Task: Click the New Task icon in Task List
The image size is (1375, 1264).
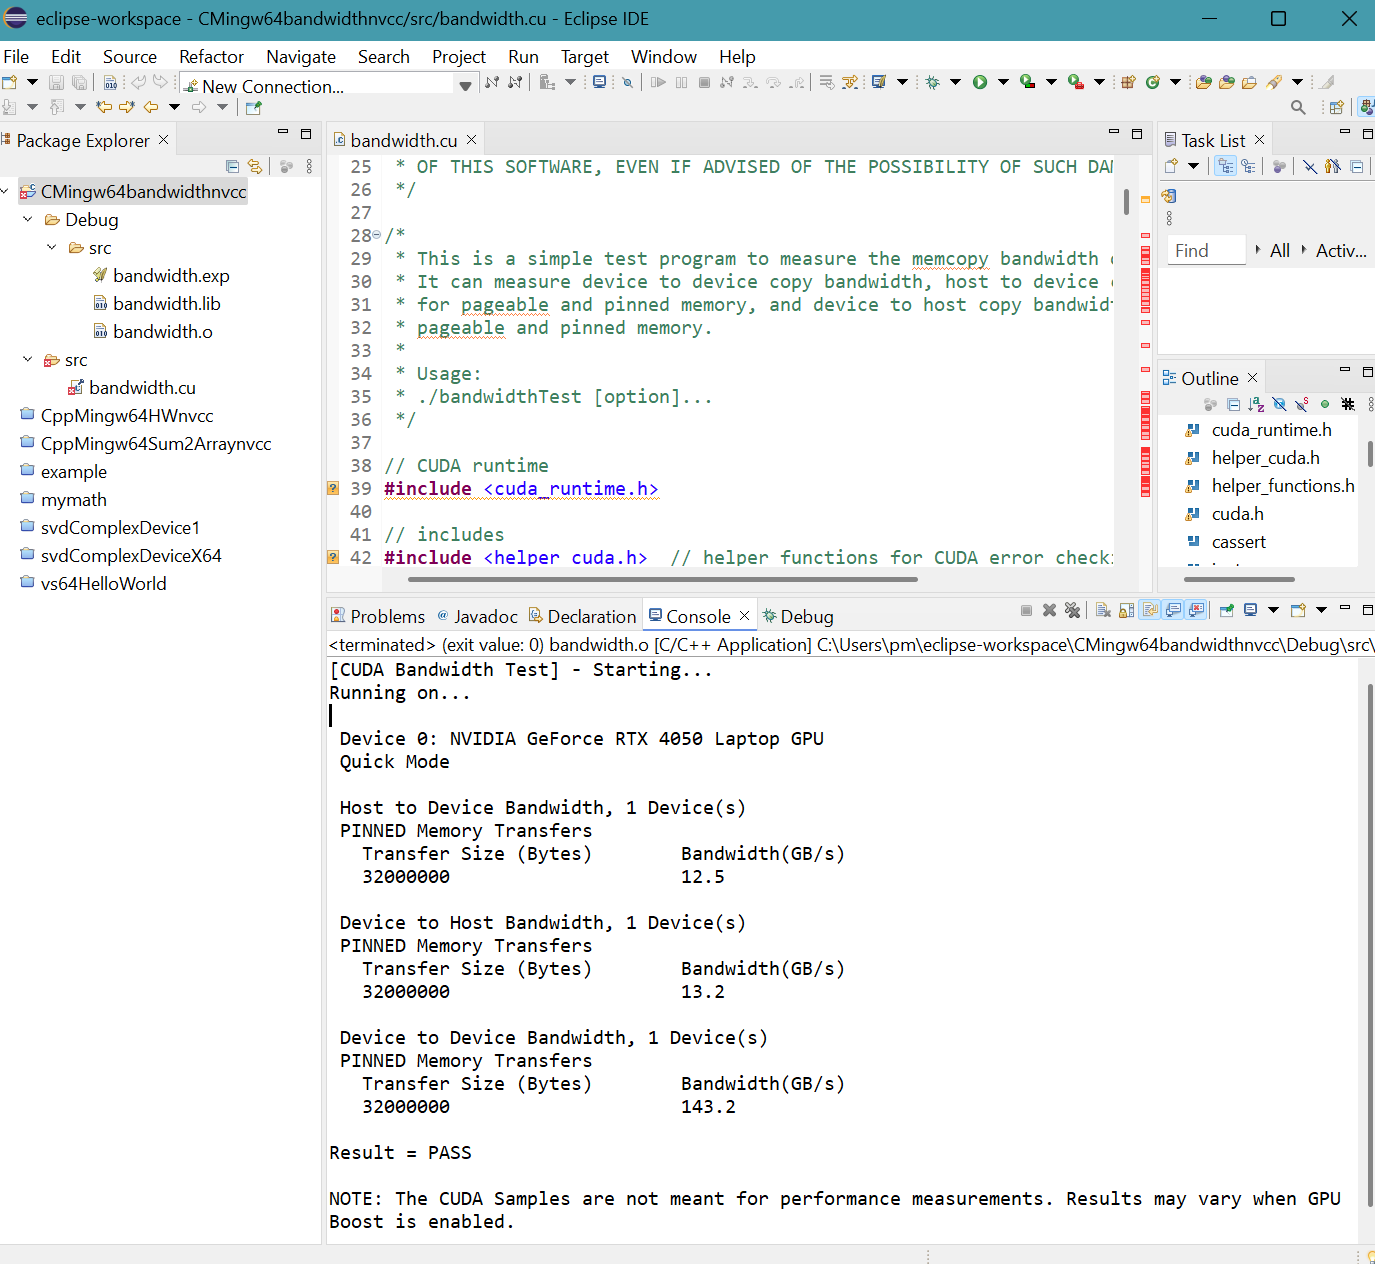Action: (1171, 166)
